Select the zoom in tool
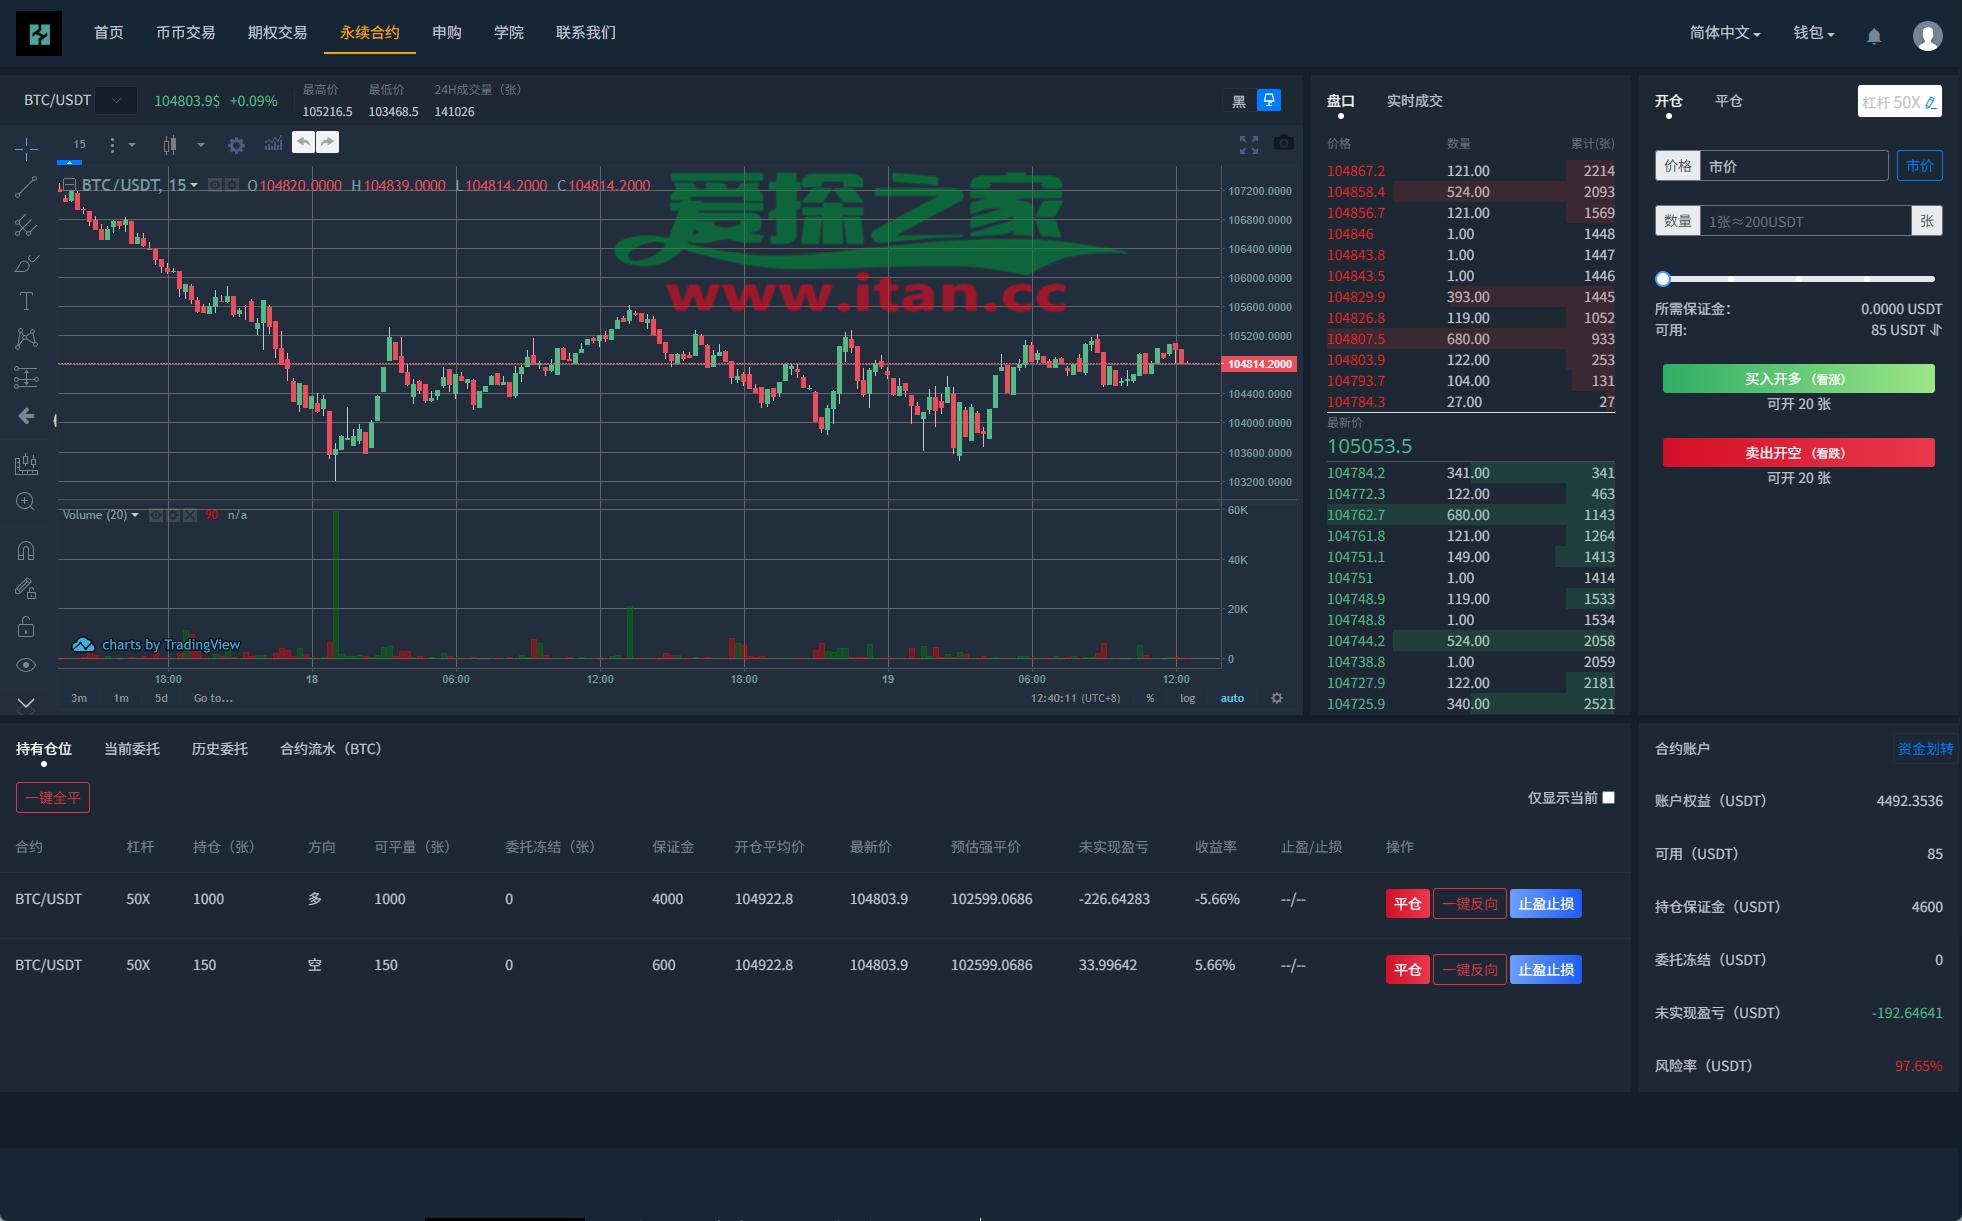Screen dimensions: 1962x1221 coord(26,502)
